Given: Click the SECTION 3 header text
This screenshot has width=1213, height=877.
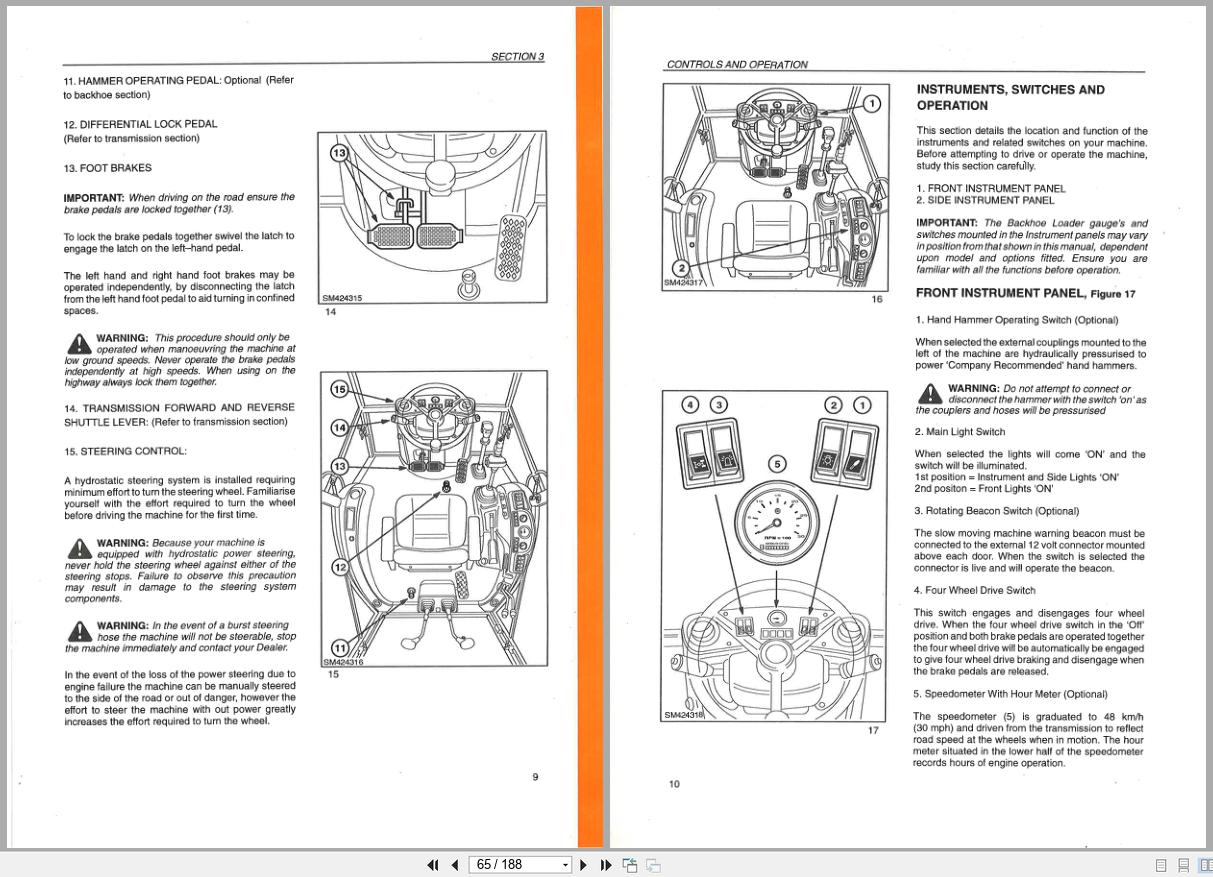Looking at the screenshot, I should (x=517, y=57).
